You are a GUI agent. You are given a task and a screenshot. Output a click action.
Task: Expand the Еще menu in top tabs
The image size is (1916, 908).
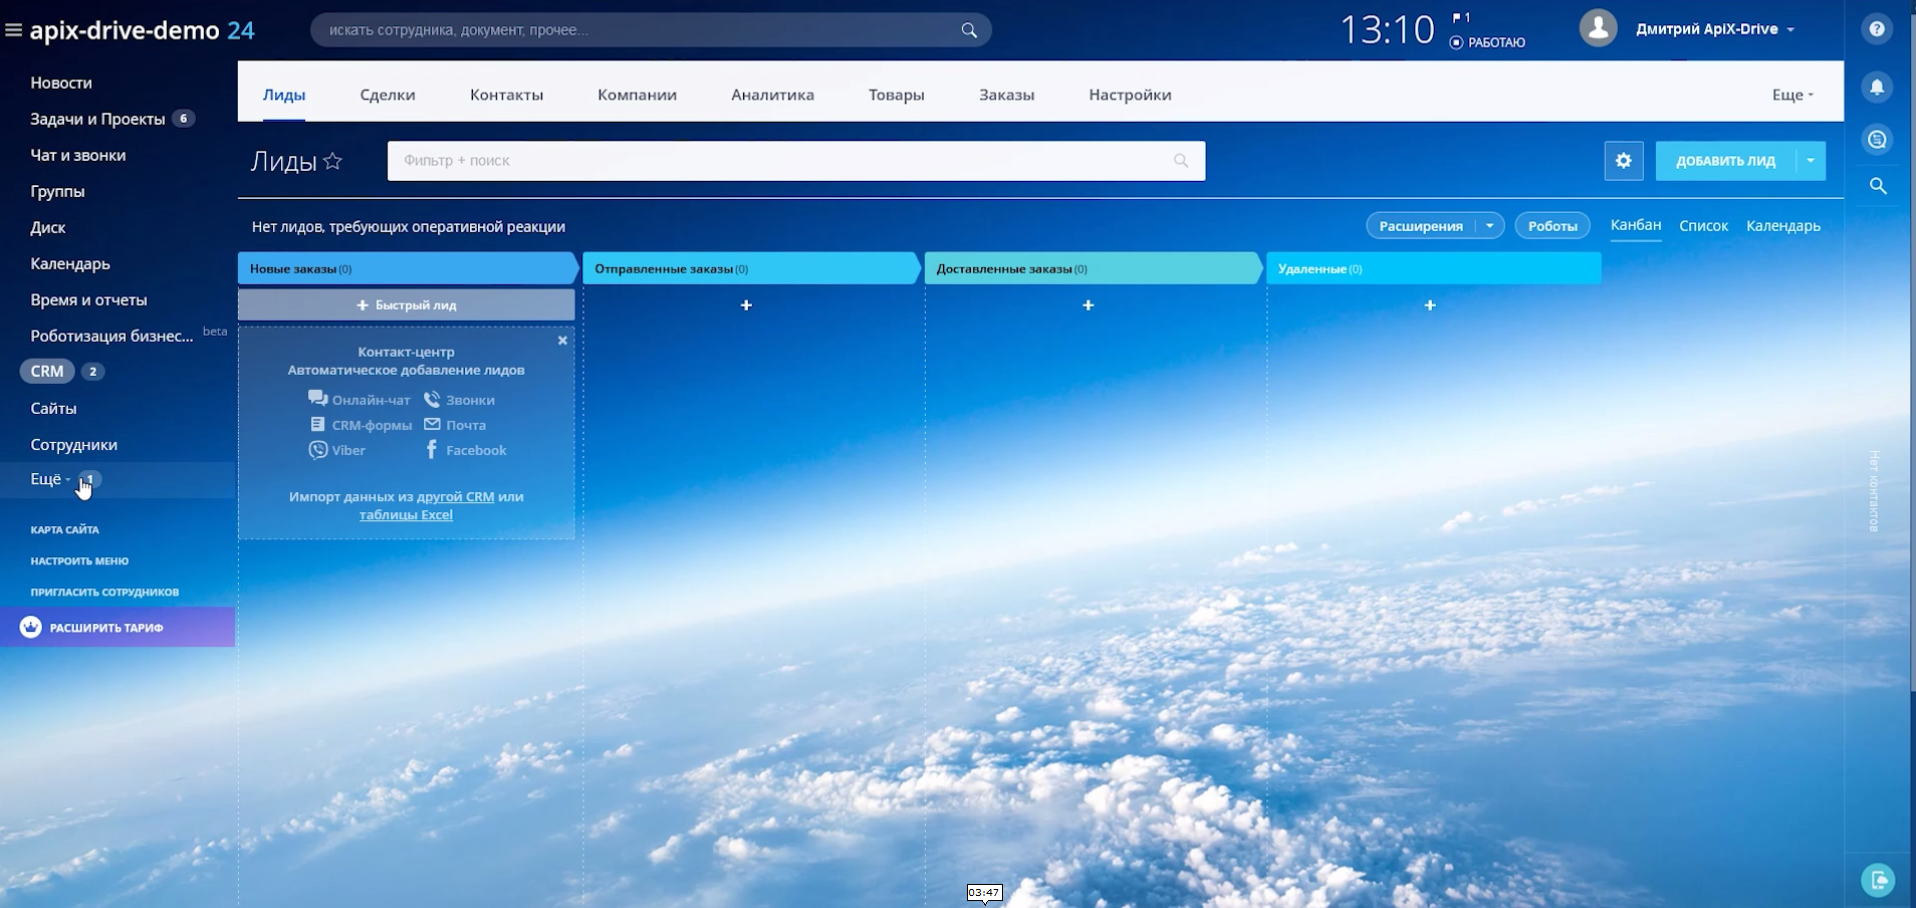pyautogui.click(x=1792, y=95)
